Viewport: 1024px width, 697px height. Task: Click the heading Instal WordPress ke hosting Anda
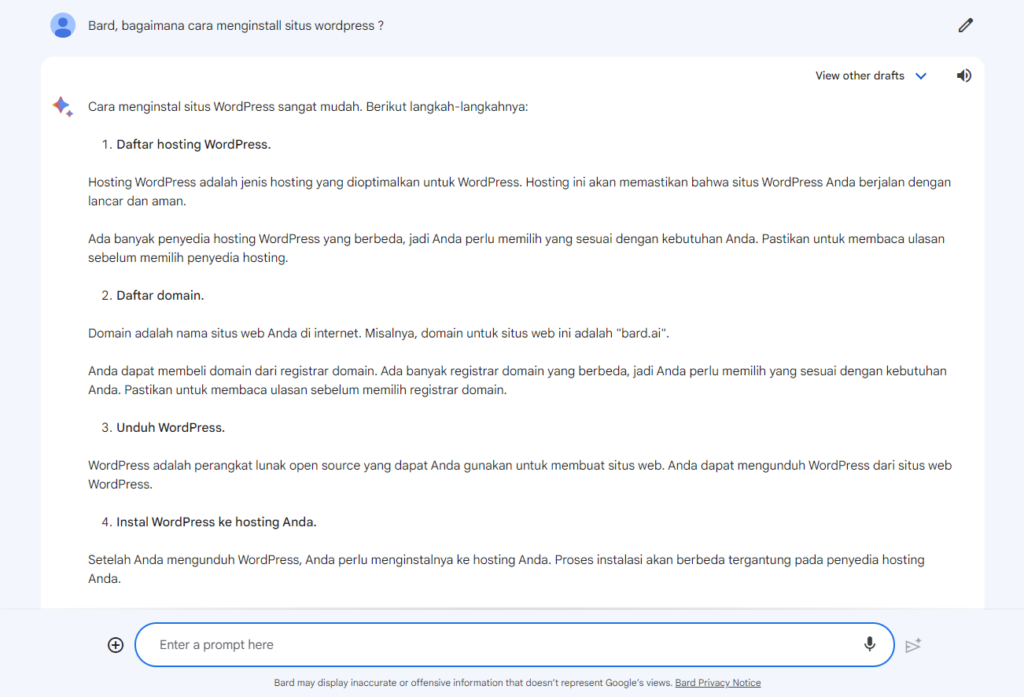(216, 522)
